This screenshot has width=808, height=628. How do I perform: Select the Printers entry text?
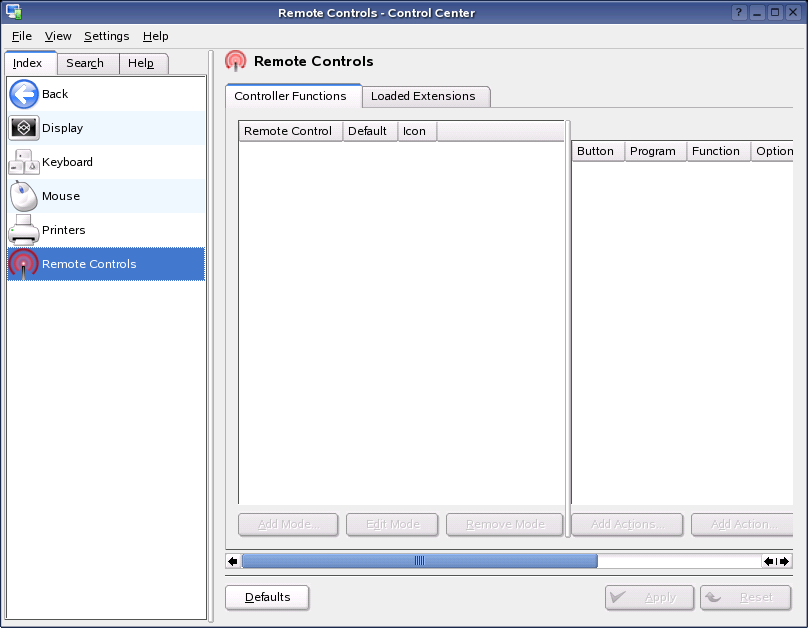click(x=63, y=230)
